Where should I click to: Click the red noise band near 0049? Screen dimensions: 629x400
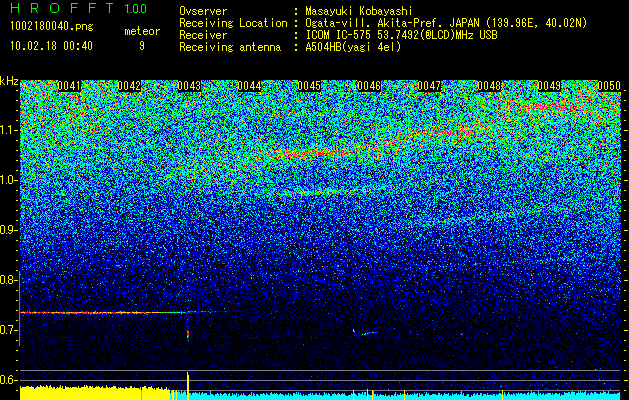pyautogui.click(x=550, y=107)
